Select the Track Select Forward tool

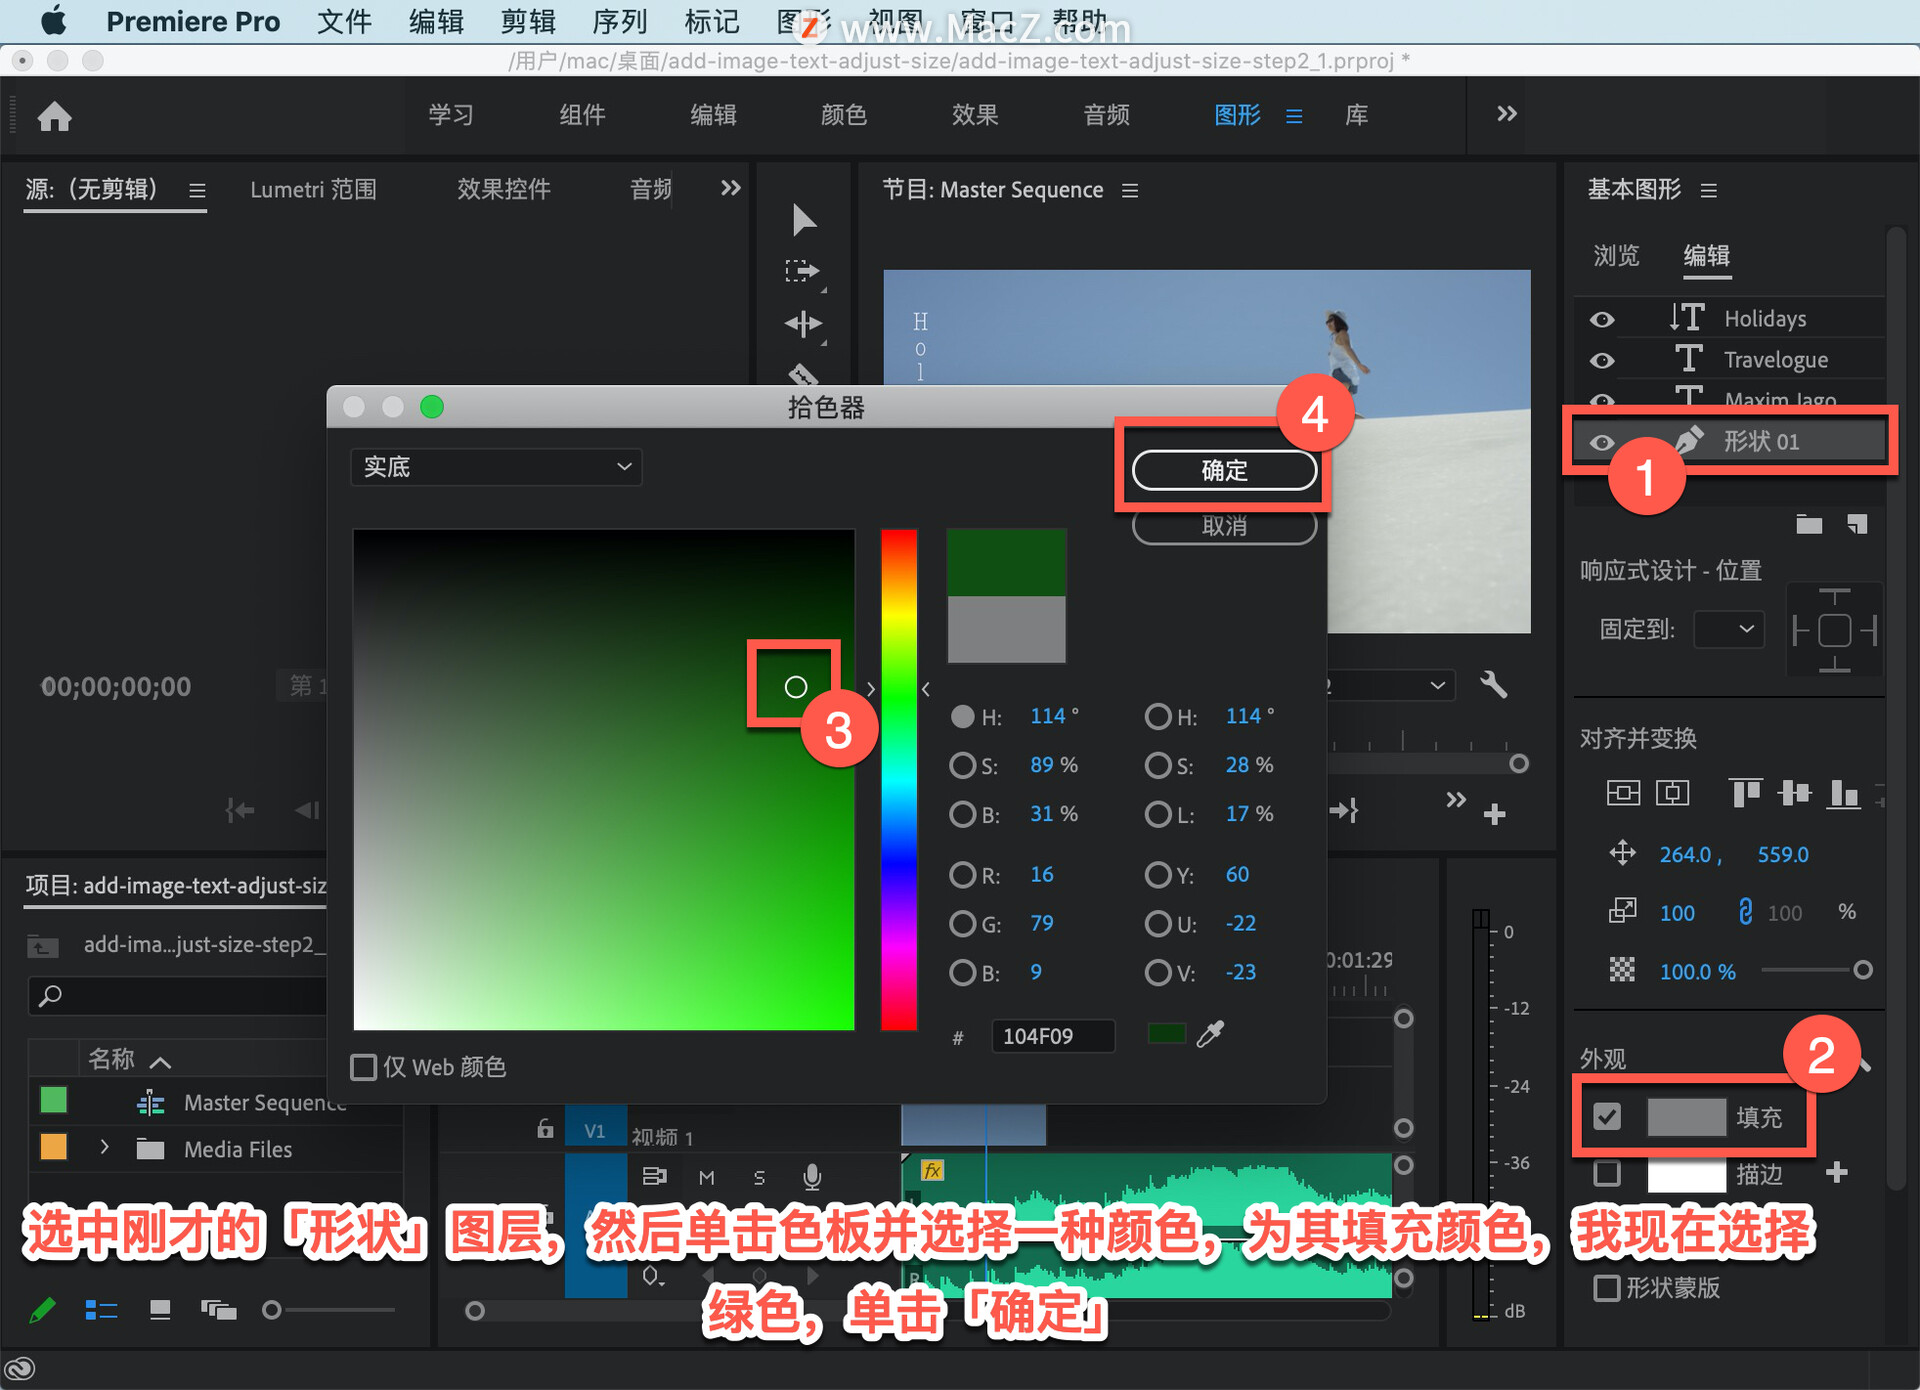[802, 271]
